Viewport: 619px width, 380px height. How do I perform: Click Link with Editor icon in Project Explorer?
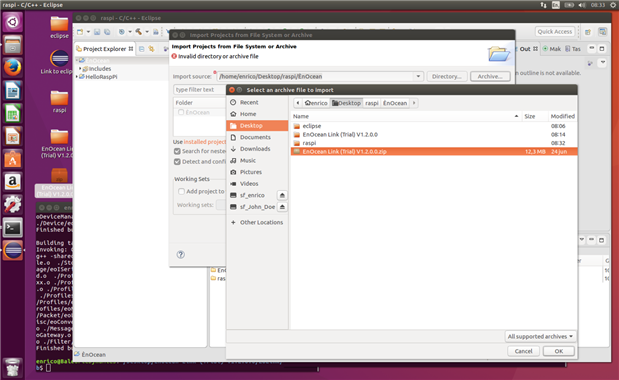(x=152, y=49)
